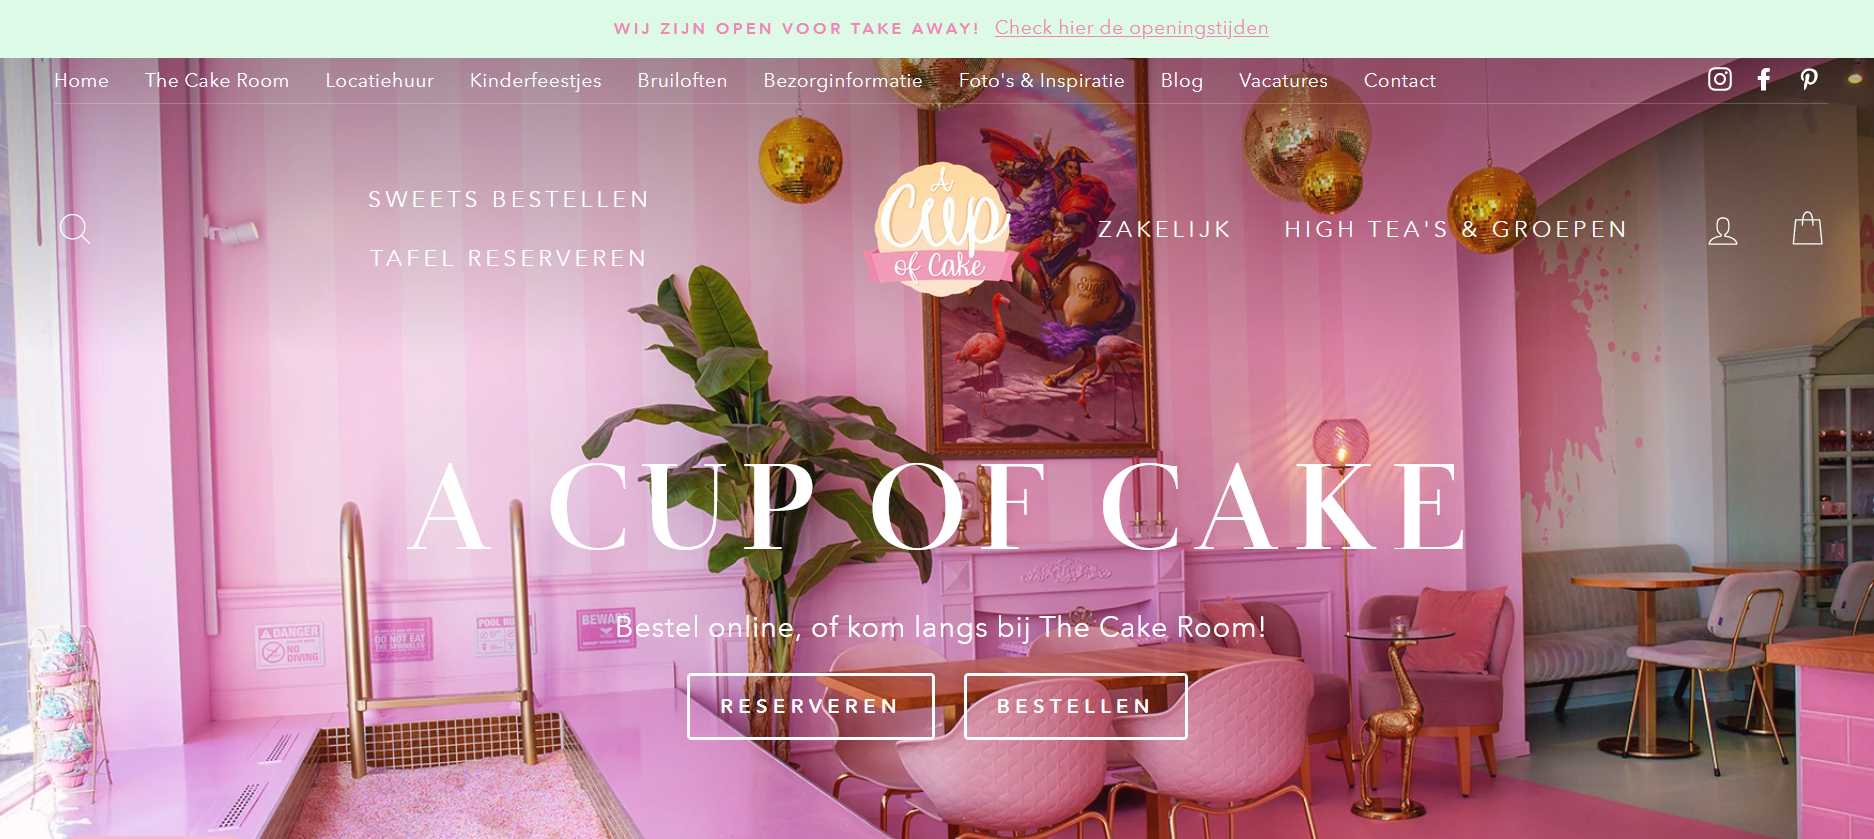This screenshot has width=1874, height=839.
Task: Open the Facebook page icon
Action: [1764, 79]
